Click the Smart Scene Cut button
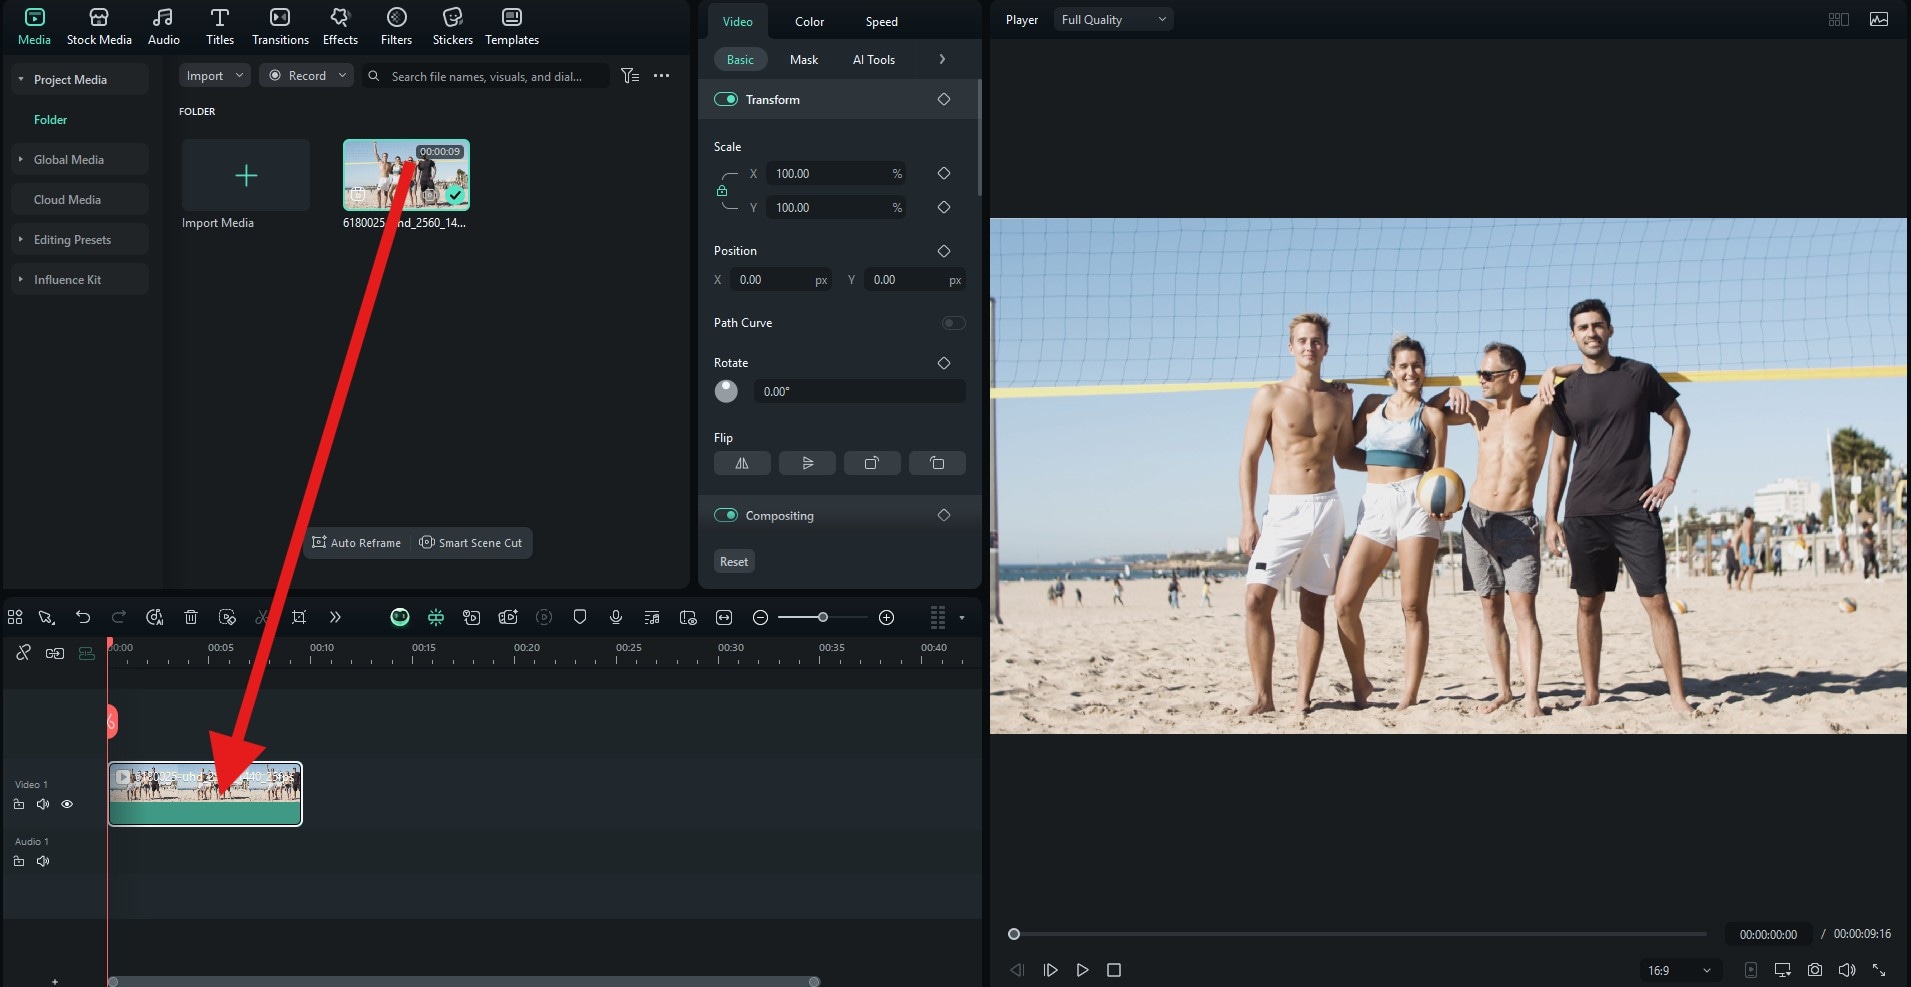The image size is (1911, 987). tap(470, 542)
